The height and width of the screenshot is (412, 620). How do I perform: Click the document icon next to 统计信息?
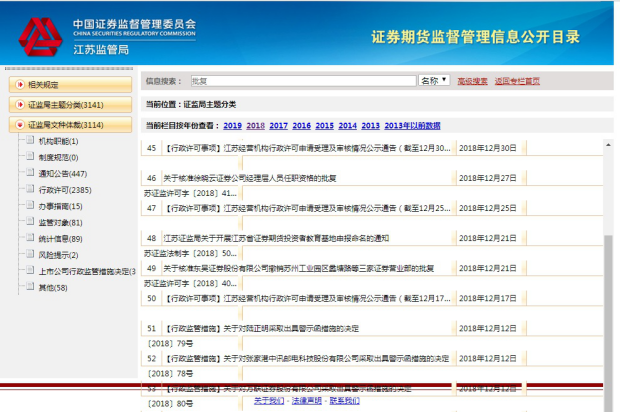pos(29,238)
